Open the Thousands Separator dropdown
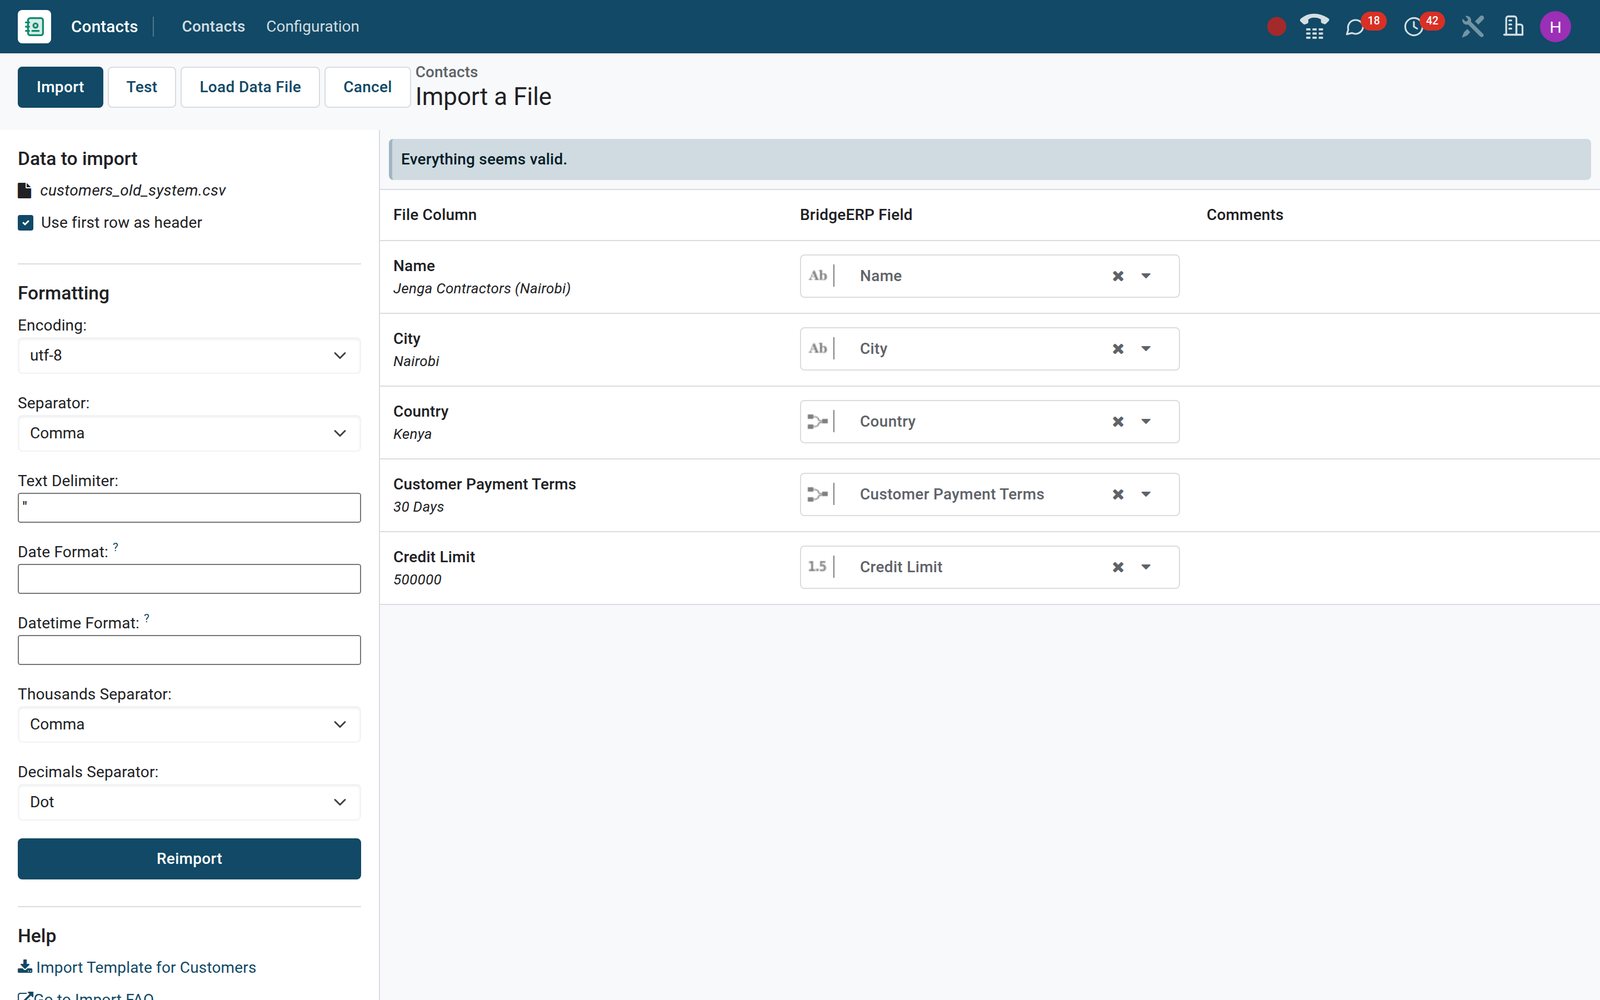The image size is (1600, 1000). [x=189, y=725]
